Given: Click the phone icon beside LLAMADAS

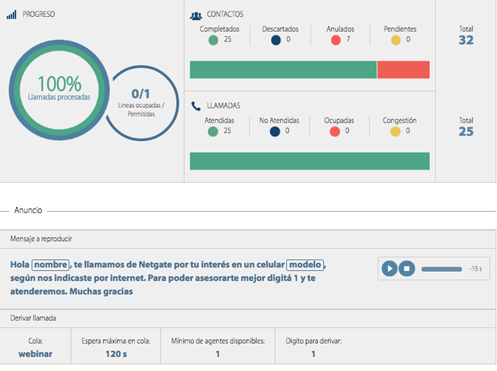Looking at the screenshot, I should pyautogui.click(x=196, y=106).
